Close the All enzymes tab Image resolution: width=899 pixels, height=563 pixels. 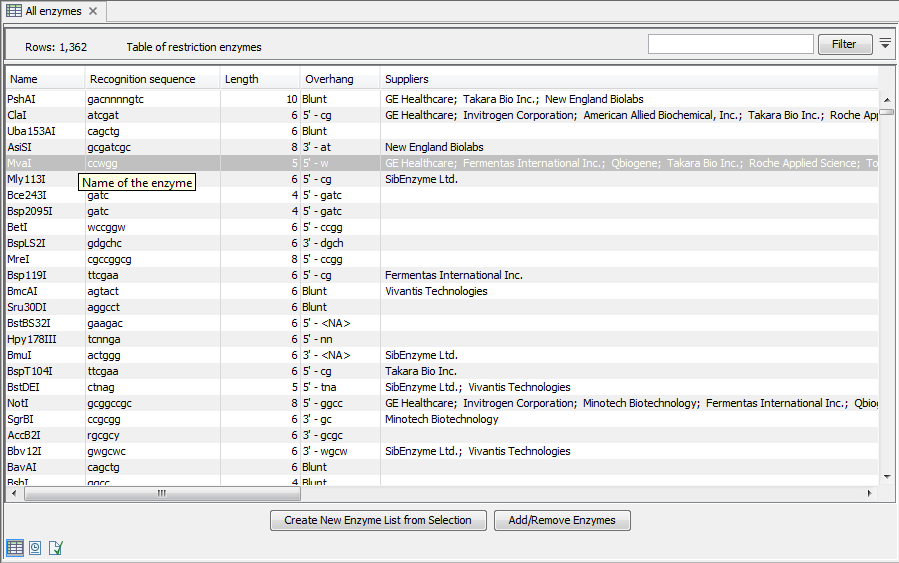(x=93, y=11)
